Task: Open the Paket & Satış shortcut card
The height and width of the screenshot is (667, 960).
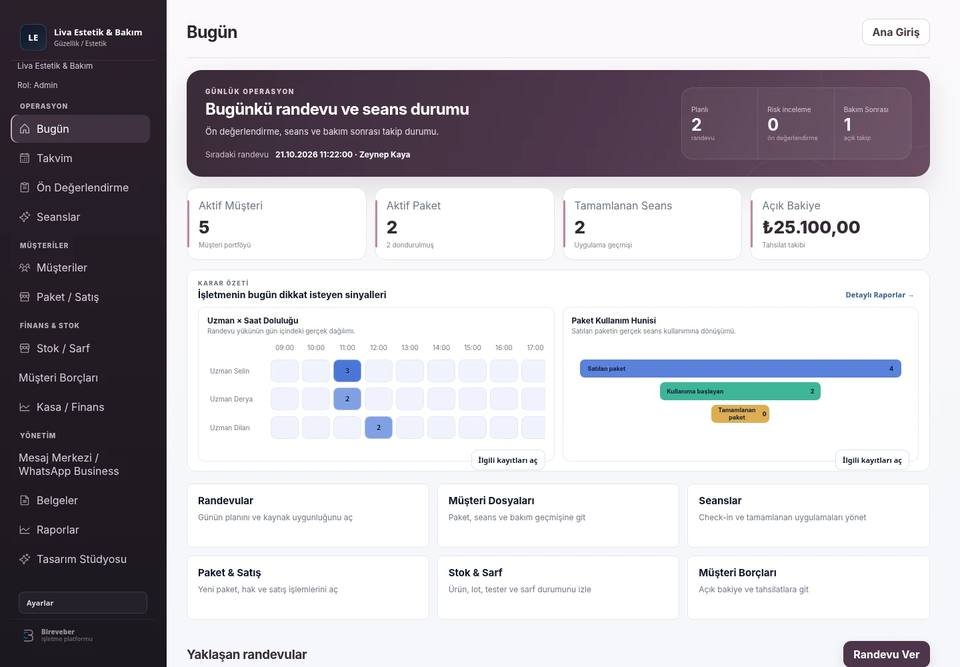Action: (x=308, y=587)
